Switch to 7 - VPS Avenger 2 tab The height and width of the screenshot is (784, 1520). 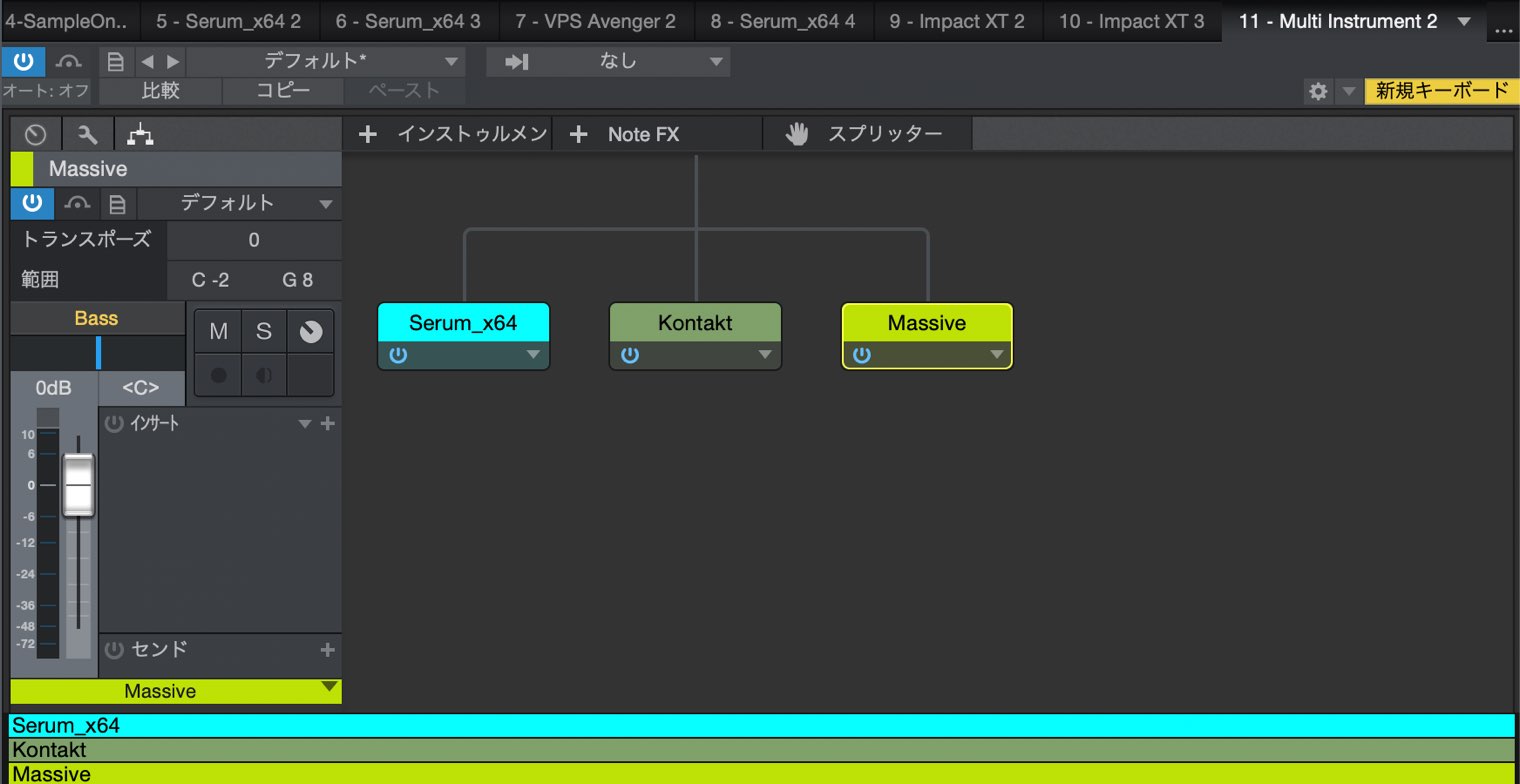[x=595, y=21]
